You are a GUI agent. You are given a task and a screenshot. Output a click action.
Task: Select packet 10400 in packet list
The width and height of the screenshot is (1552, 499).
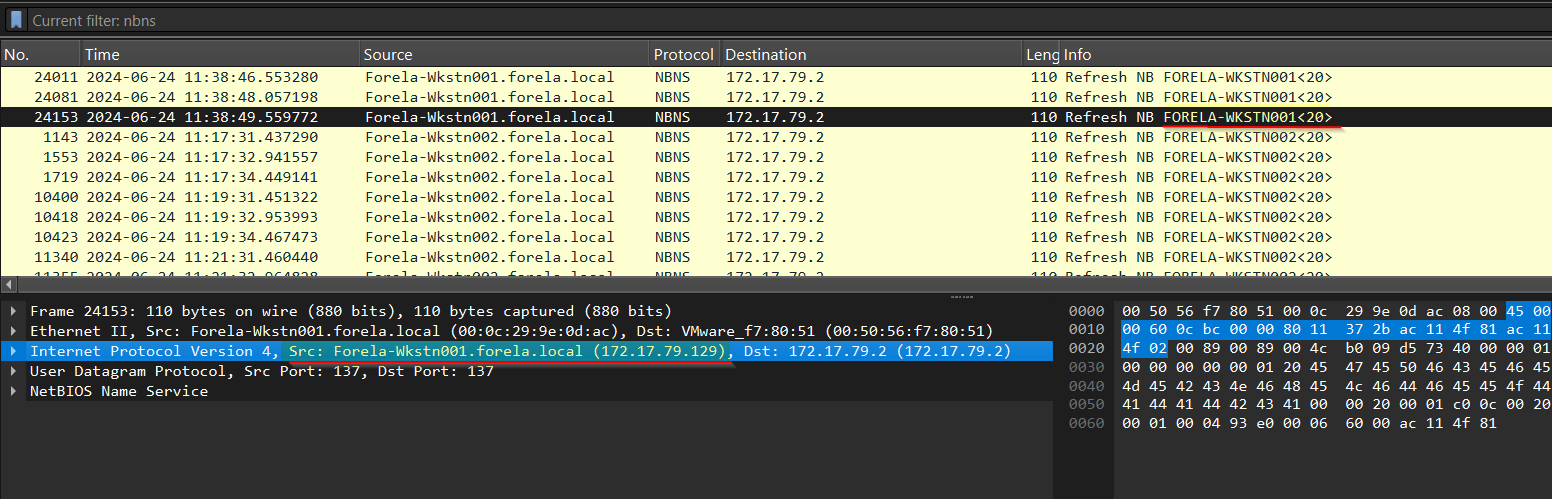tap(500, 197)
